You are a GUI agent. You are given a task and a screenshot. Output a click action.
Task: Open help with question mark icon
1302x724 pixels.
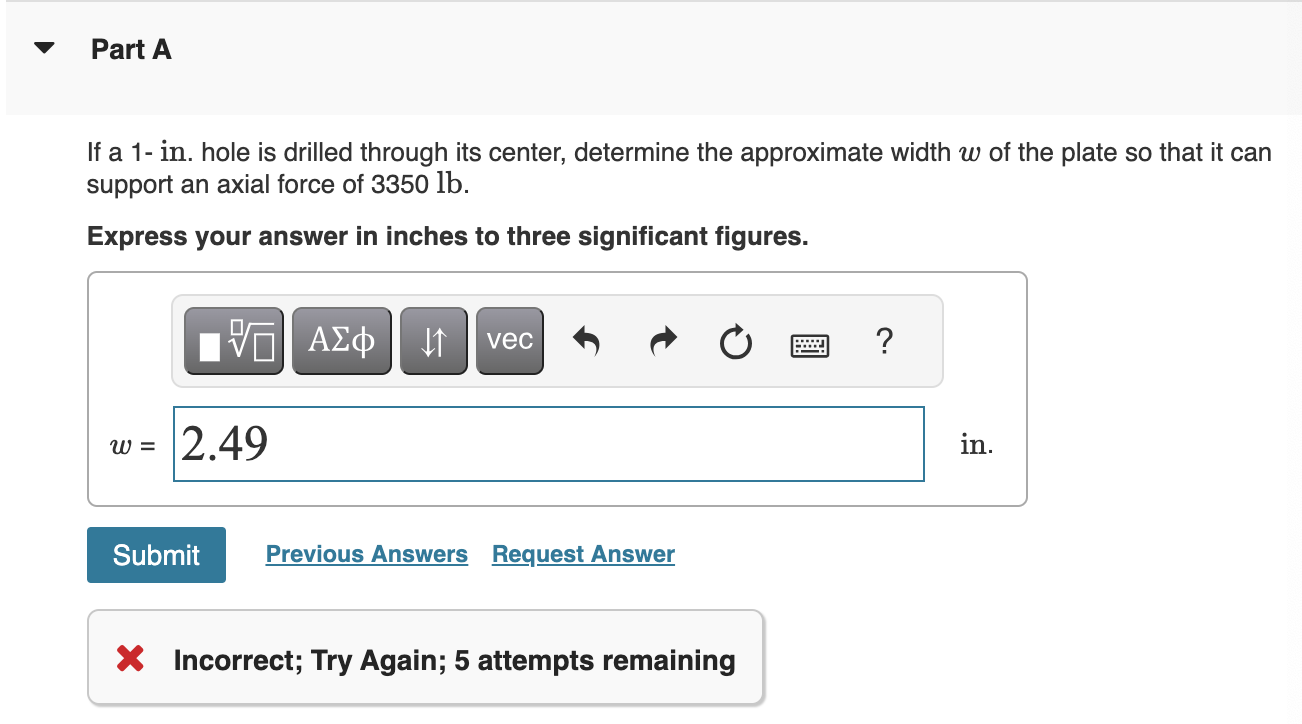coord(883,342)
